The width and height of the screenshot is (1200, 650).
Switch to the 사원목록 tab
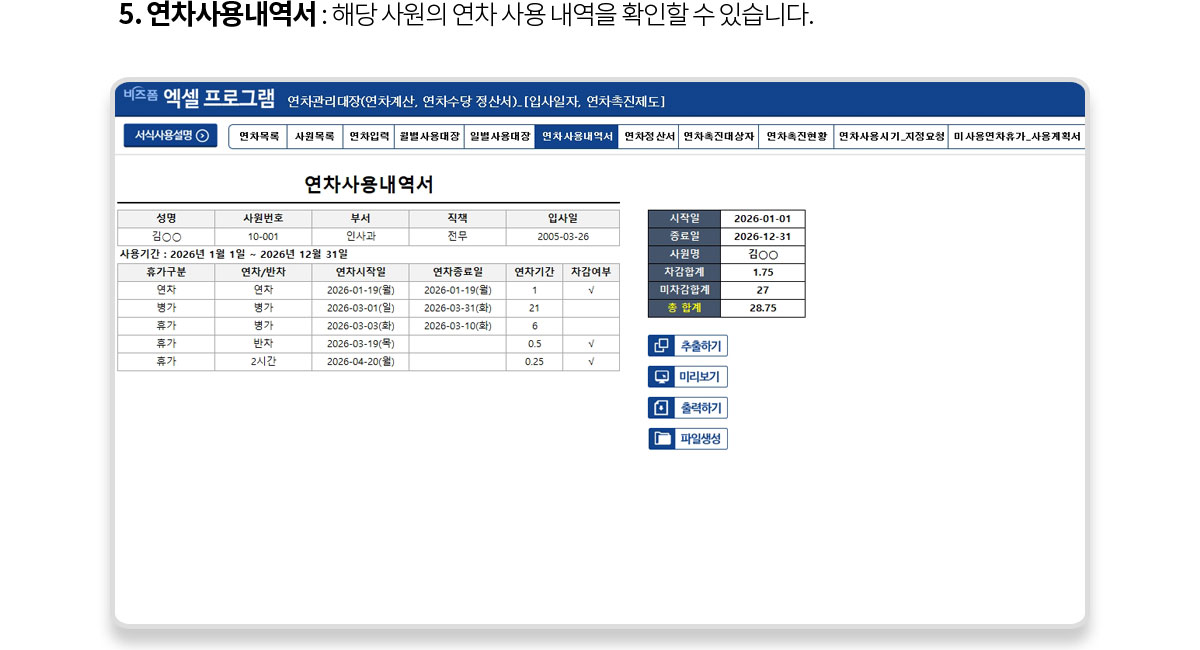315,137
